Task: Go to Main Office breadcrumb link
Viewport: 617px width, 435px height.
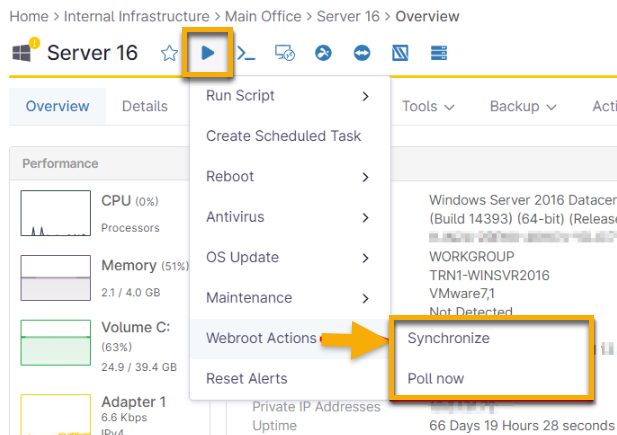Action: (x=262, y=16)
